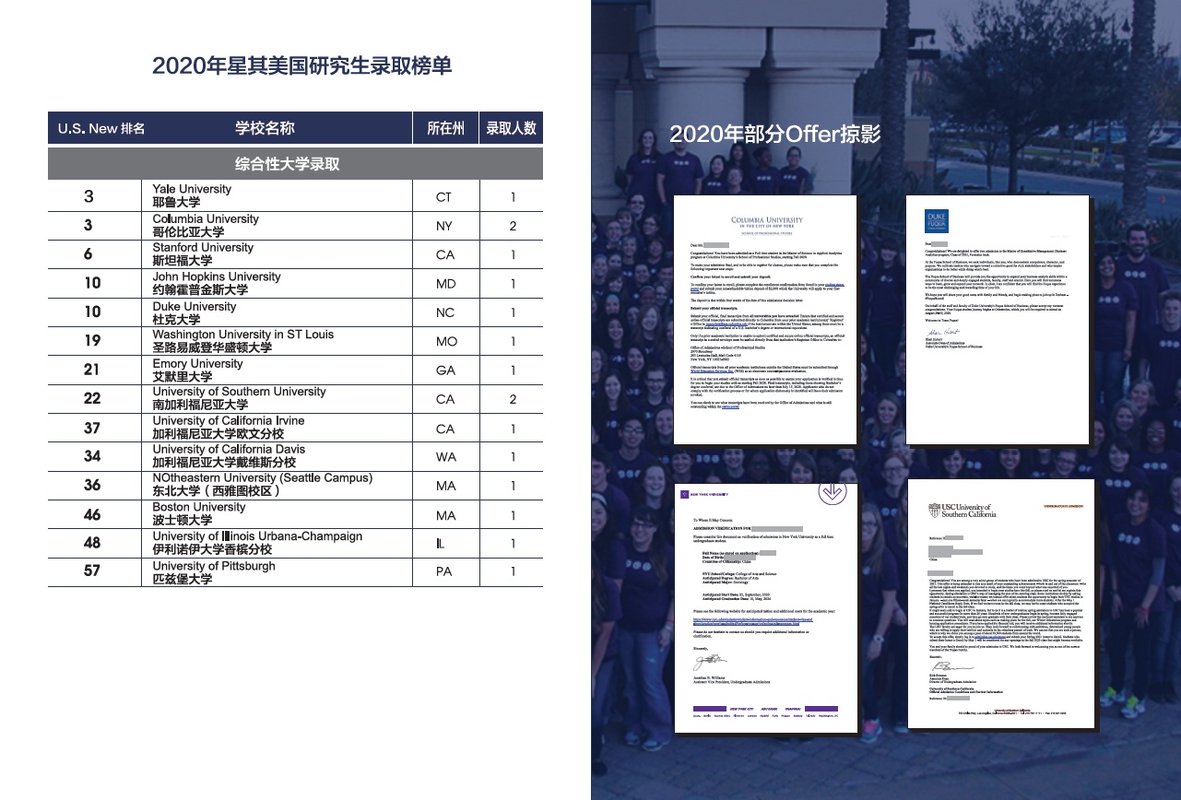The height and width of the screenshot is (800, 1181).
Task: Click rank number 21
Action: pyautogui.click(x=92, y=369)
